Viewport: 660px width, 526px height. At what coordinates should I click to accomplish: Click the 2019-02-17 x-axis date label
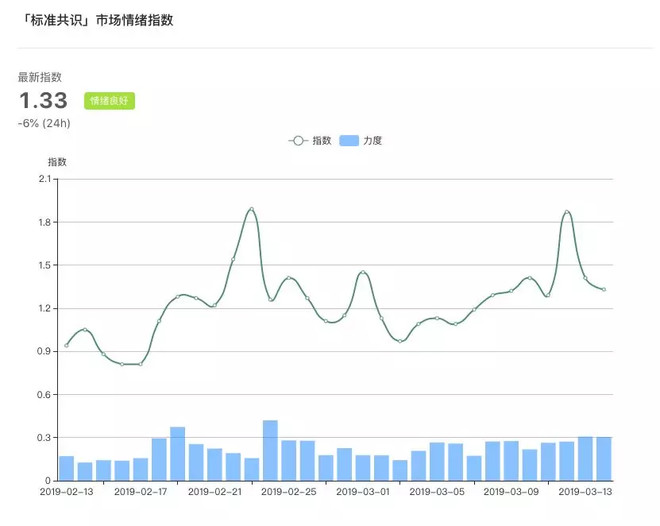click(x=141, y=491)
